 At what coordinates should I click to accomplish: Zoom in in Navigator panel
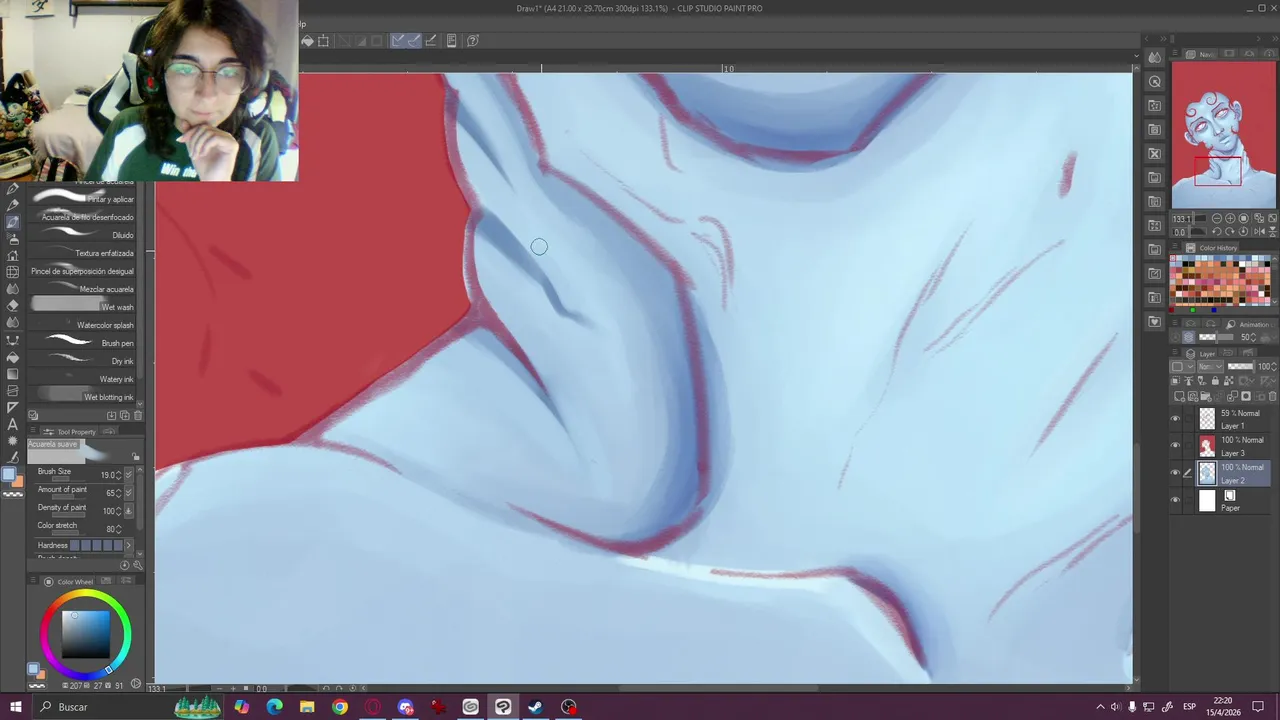tap(1231, 218)
